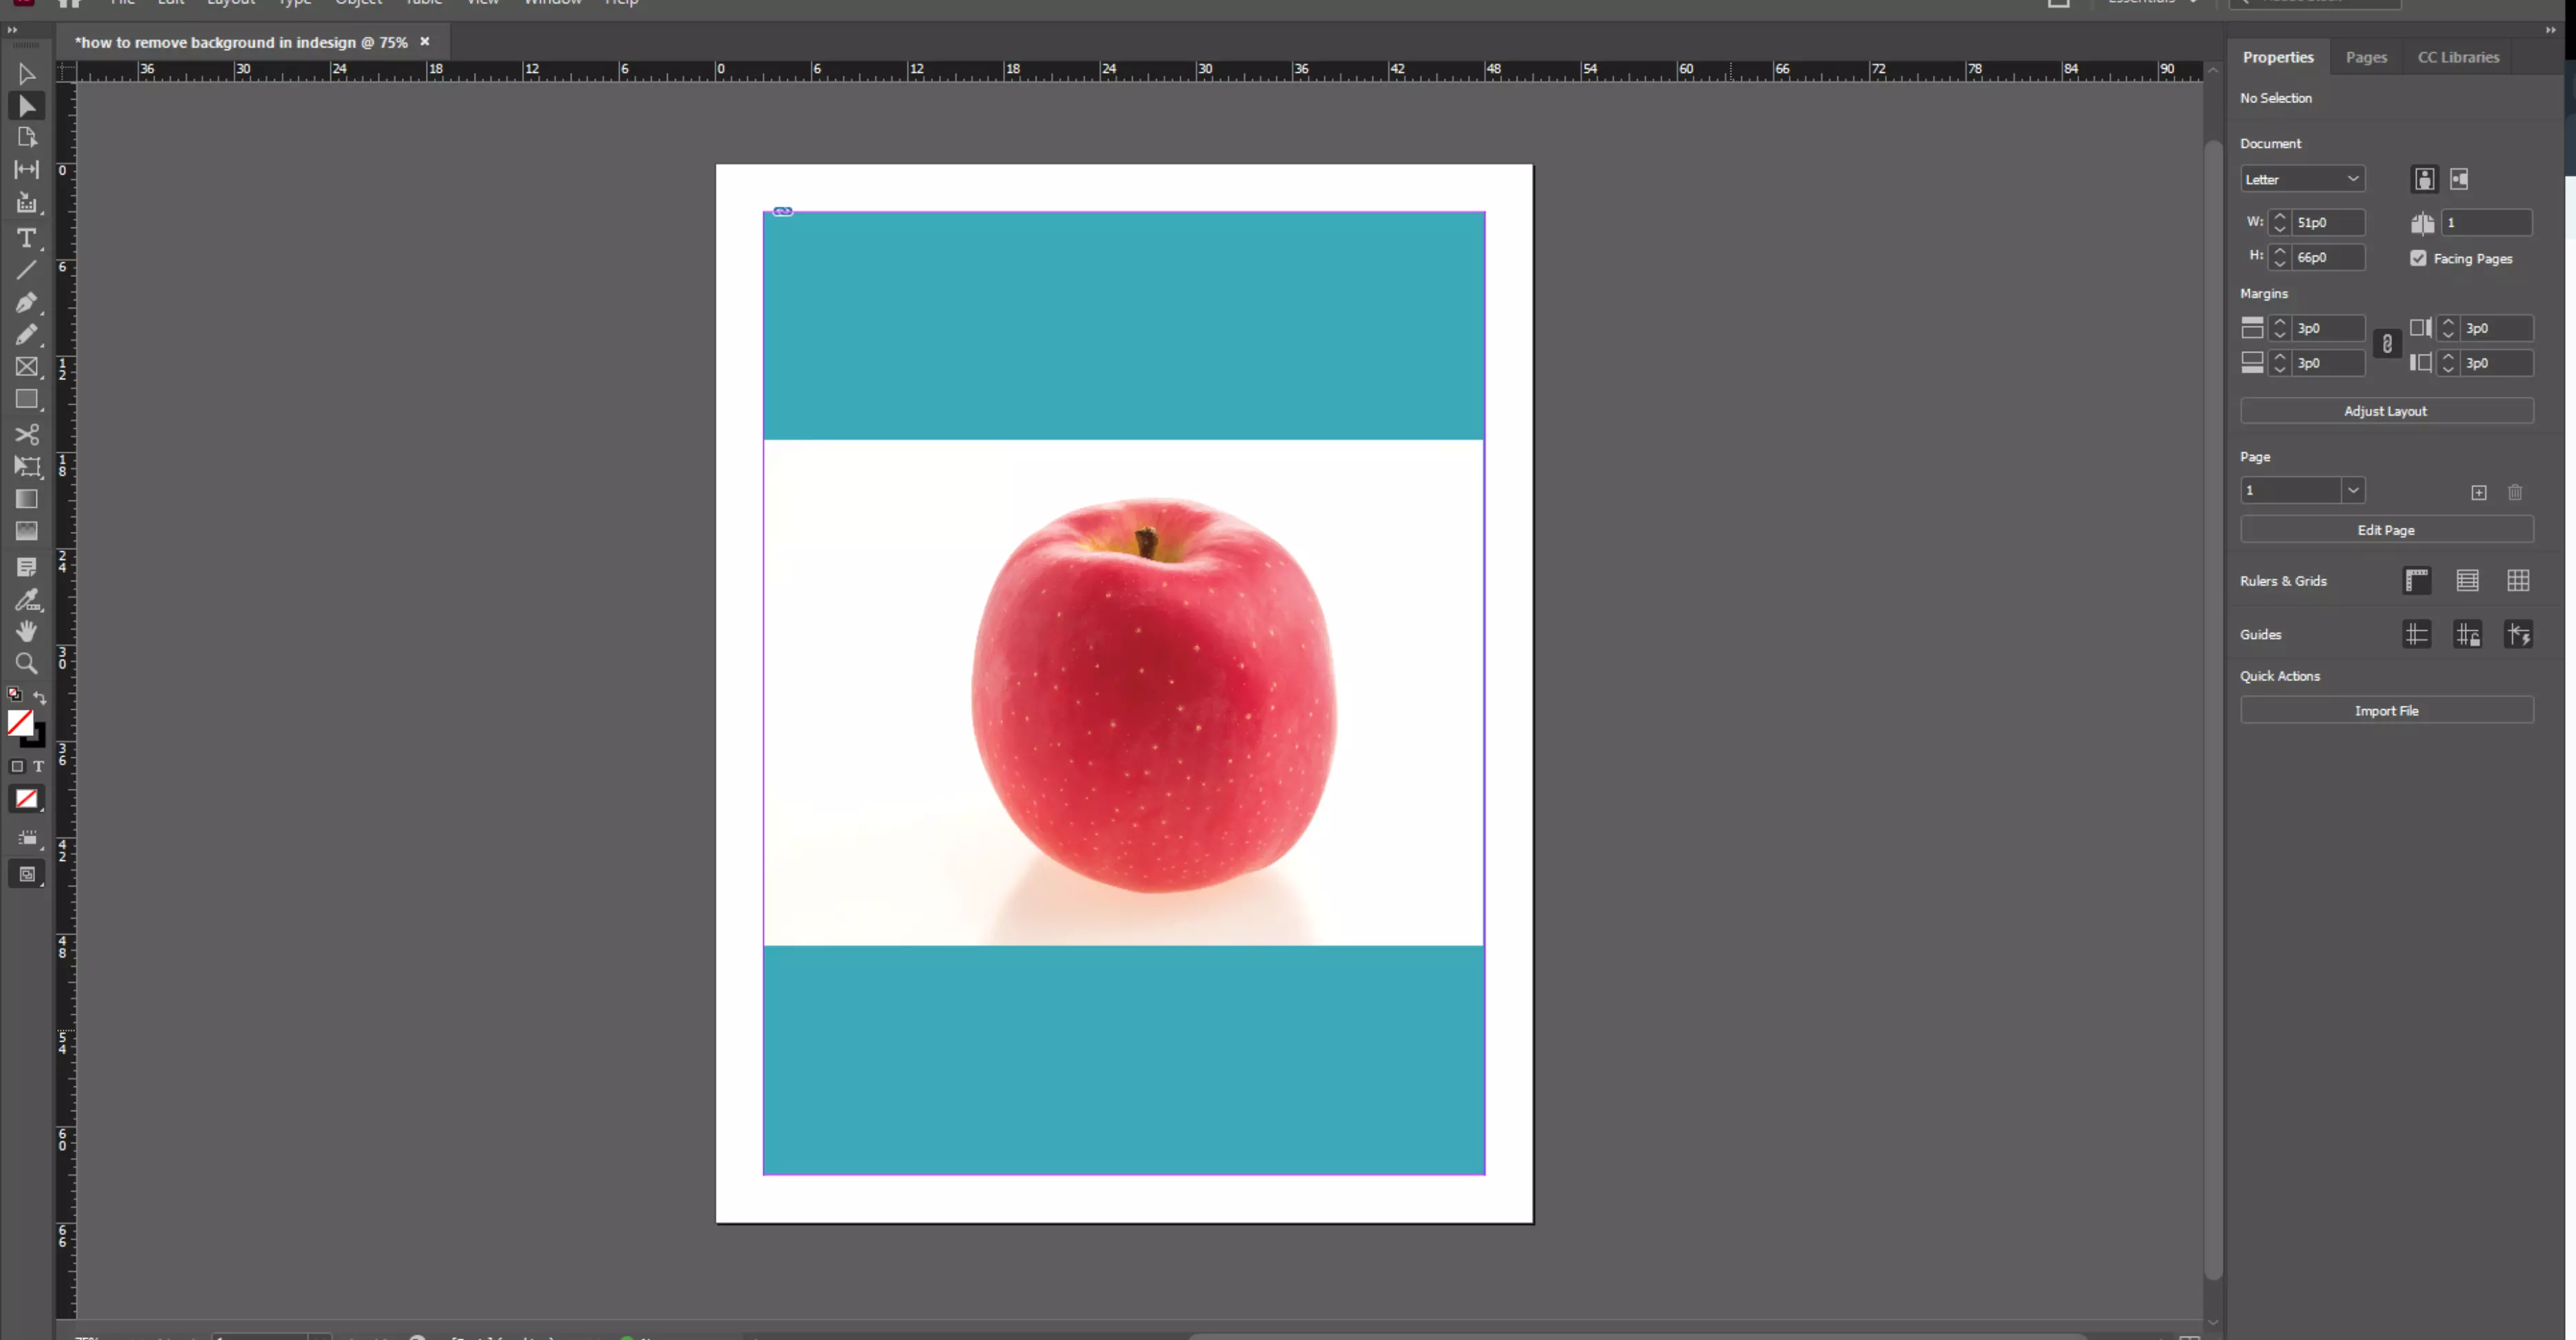Click the Import File button
Screen dimensions: 2576x1340
tap(2386, 710)
